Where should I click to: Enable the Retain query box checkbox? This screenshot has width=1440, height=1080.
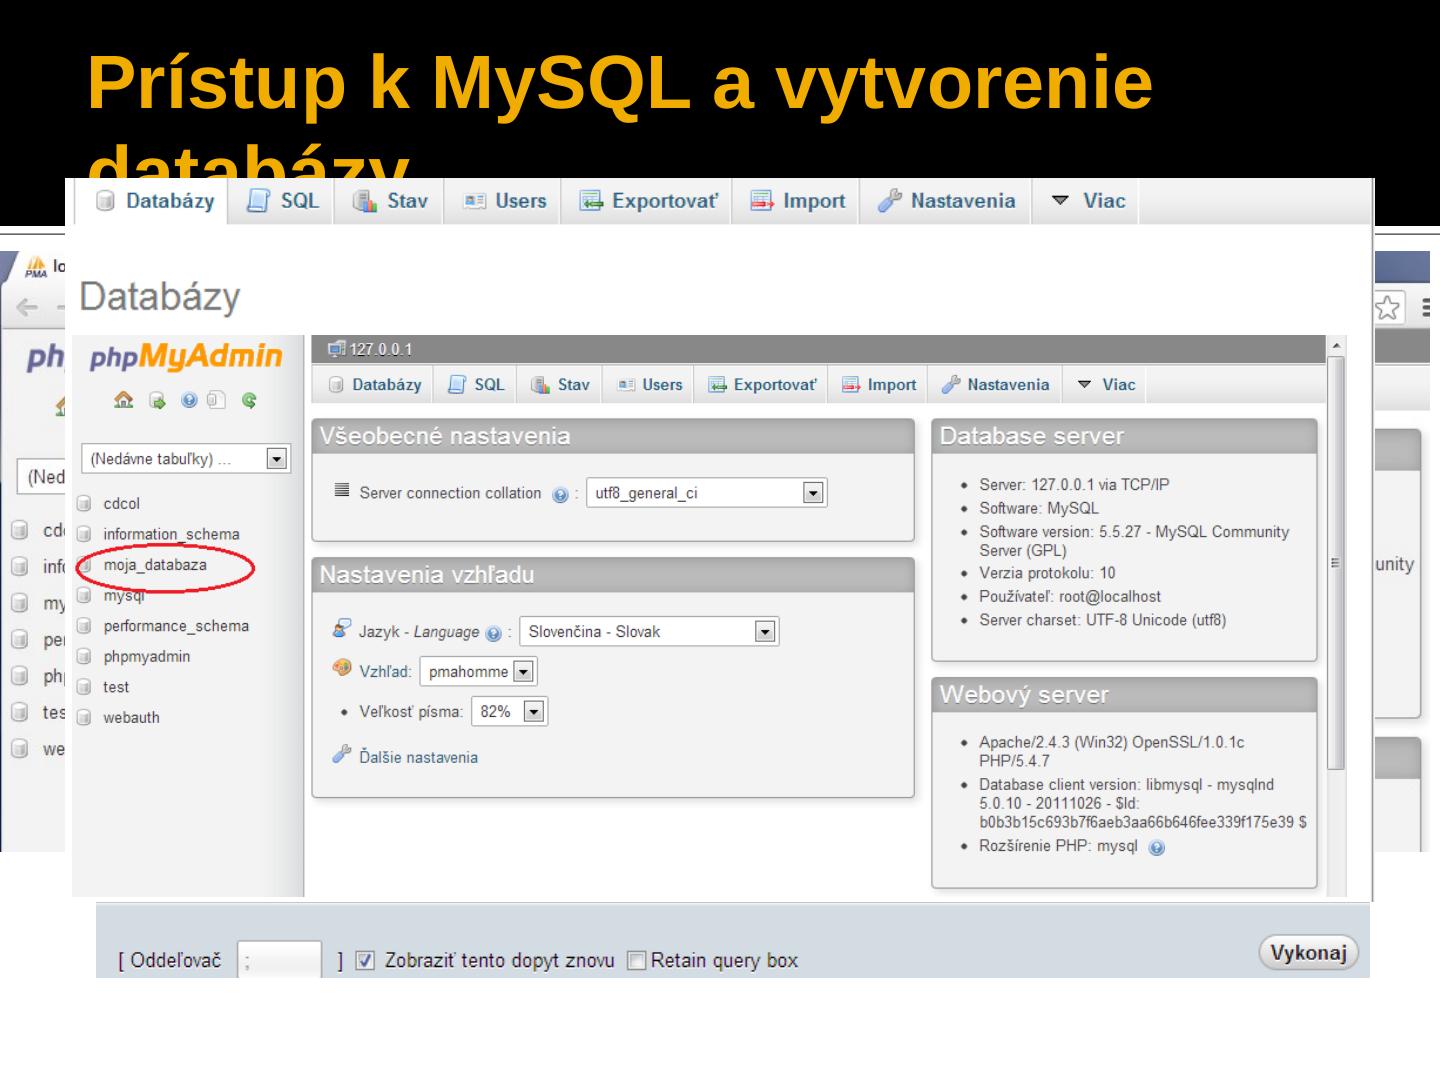coord(636,961)
